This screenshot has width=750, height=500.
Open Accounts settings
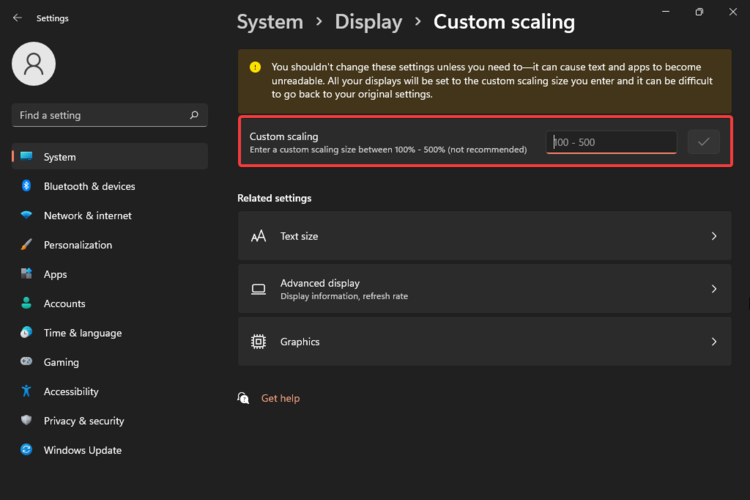click(110, 303)
